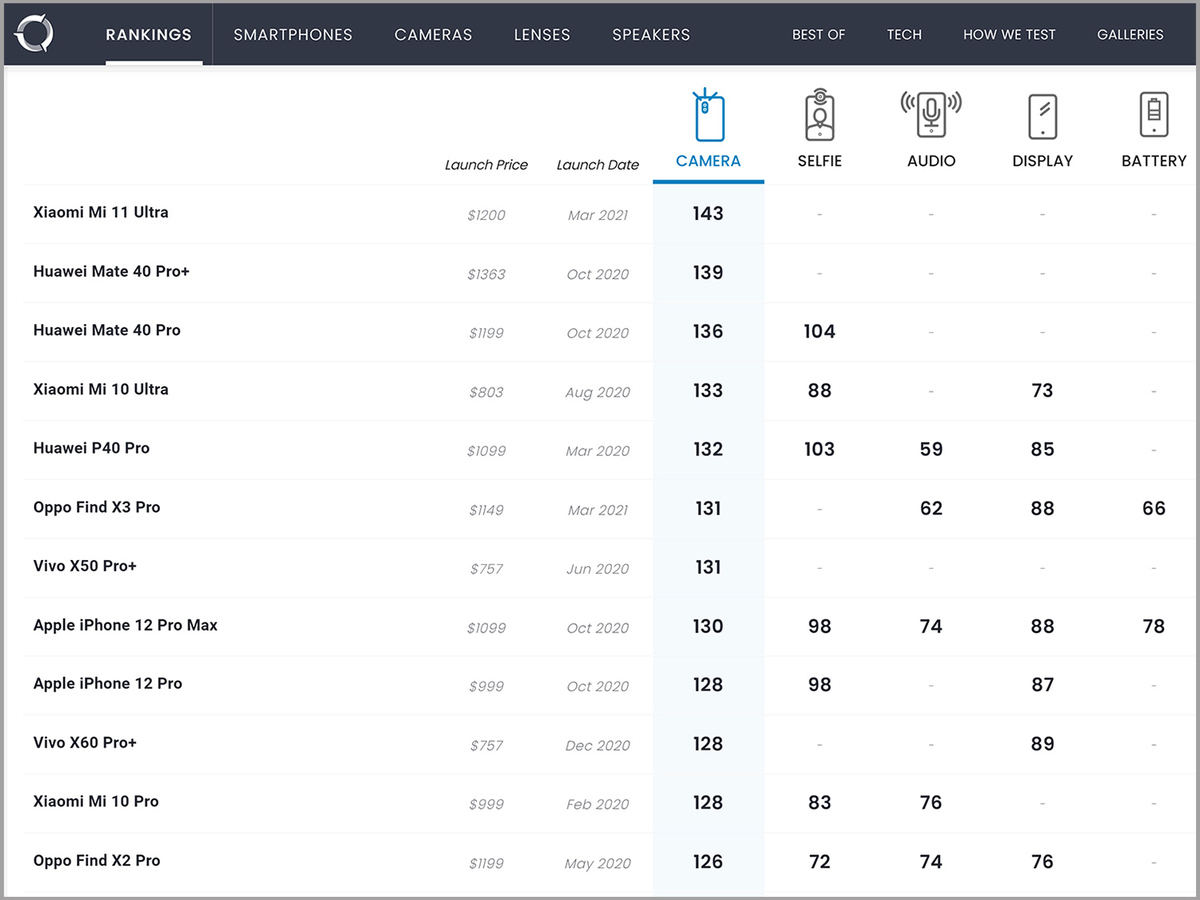Click camera score 139 for Mate 40 Pro+
Viewport: 1200px width, 900px height.
tap(708, 272)
